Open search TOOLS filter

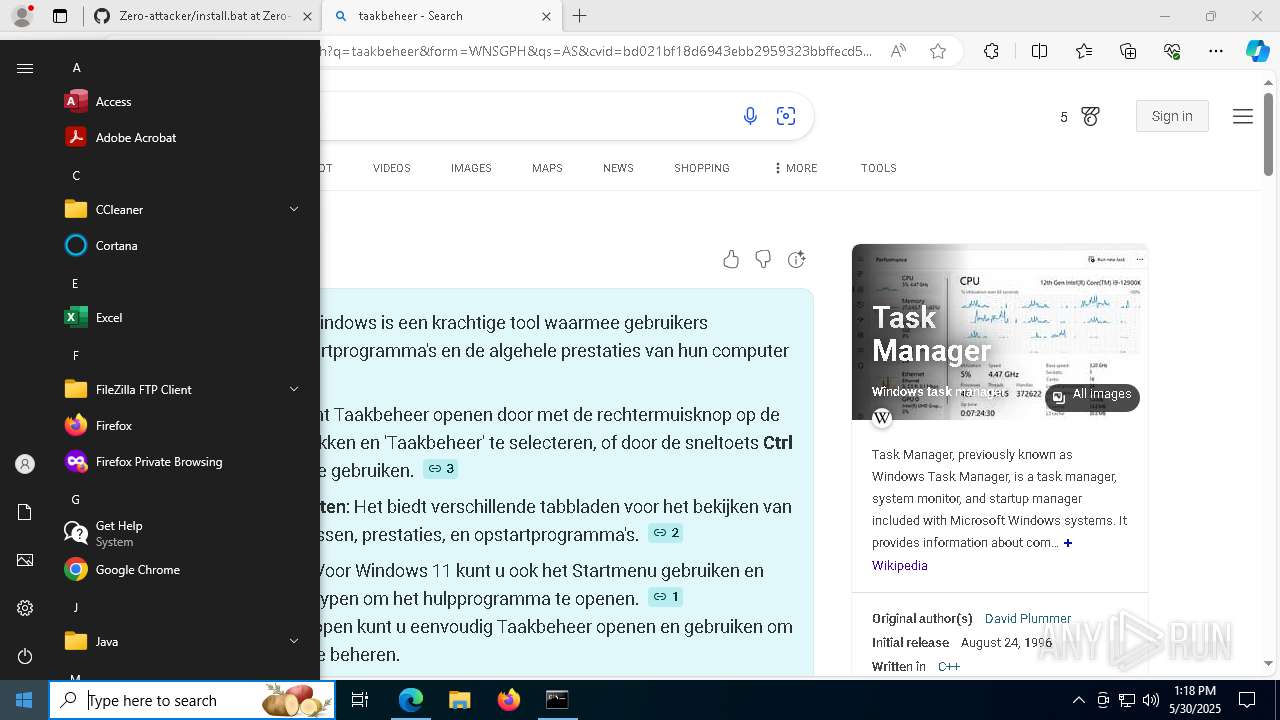coord(878,168)
